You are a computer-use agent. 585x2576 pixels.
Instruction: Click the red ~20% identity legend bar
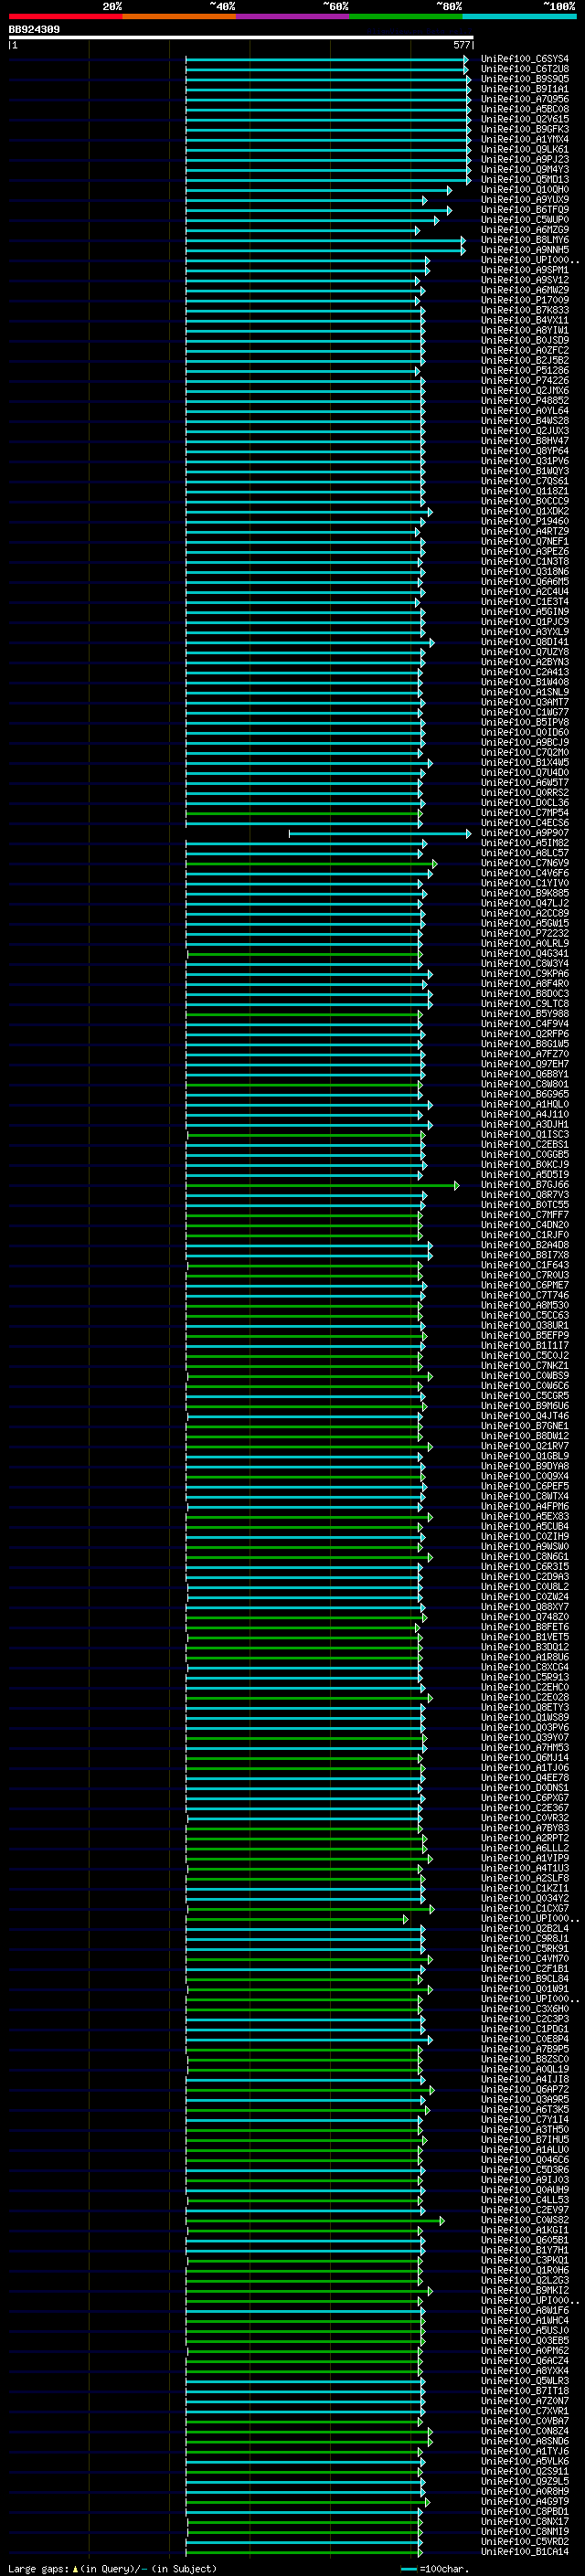[x=65, y=16]
